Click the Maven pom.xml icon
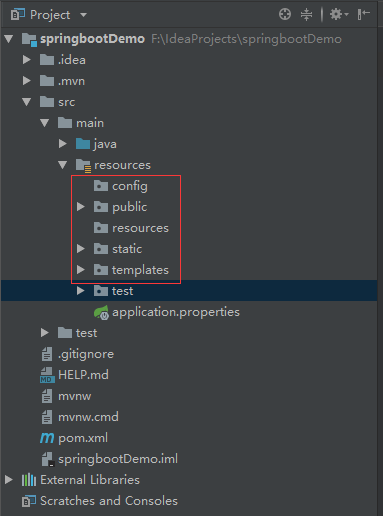Image resolution: width=383 pixels, height=516 pixels. tap(47, 438)
